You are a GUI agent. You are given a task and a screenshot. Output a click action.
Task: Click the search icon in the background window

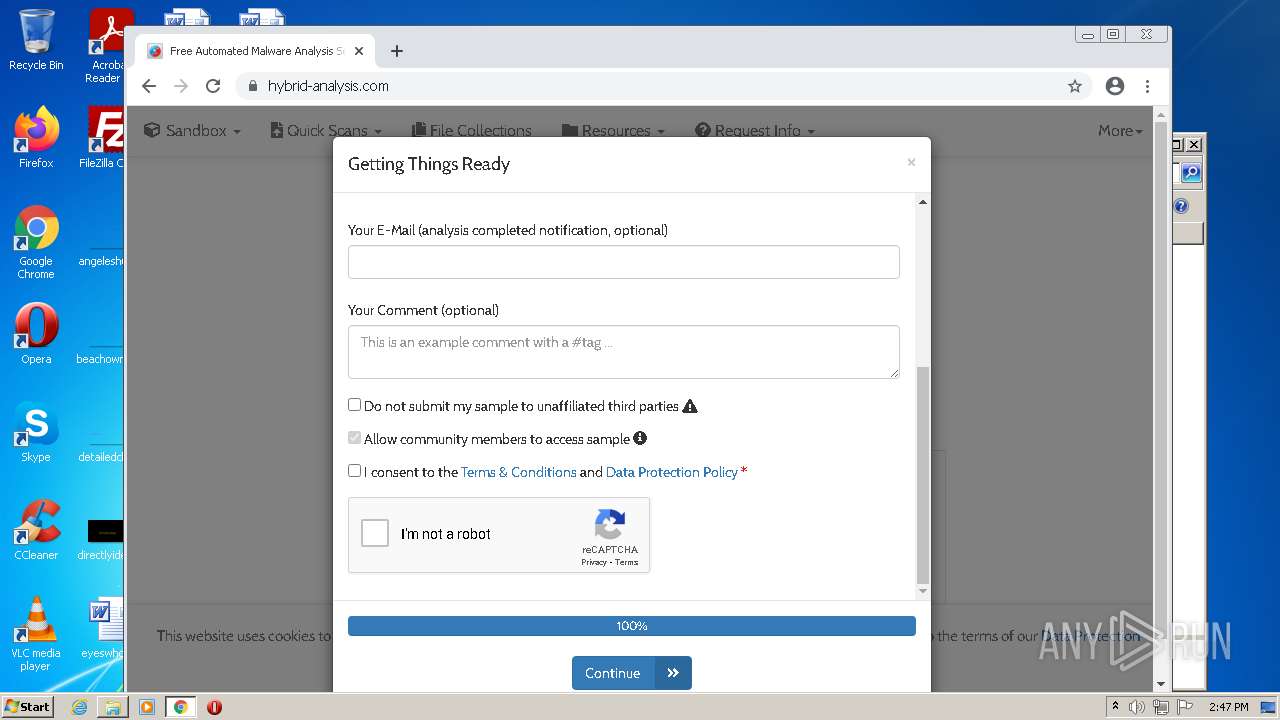pyautogui.click(x=1190, y=173)
